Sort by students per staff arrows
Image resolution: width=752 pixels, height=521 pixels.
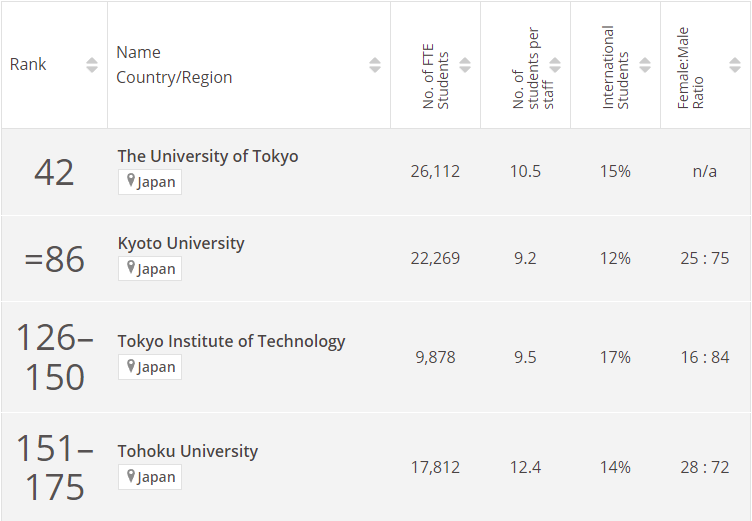click(x=555, y=65)
